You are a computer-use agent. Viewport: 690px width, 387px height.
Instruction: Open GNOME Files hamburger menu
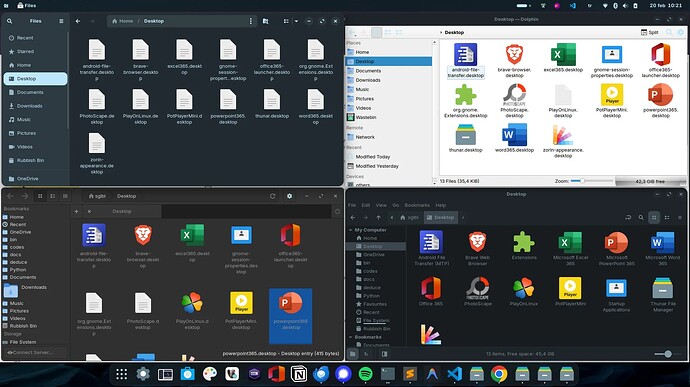tap(61, 21)
